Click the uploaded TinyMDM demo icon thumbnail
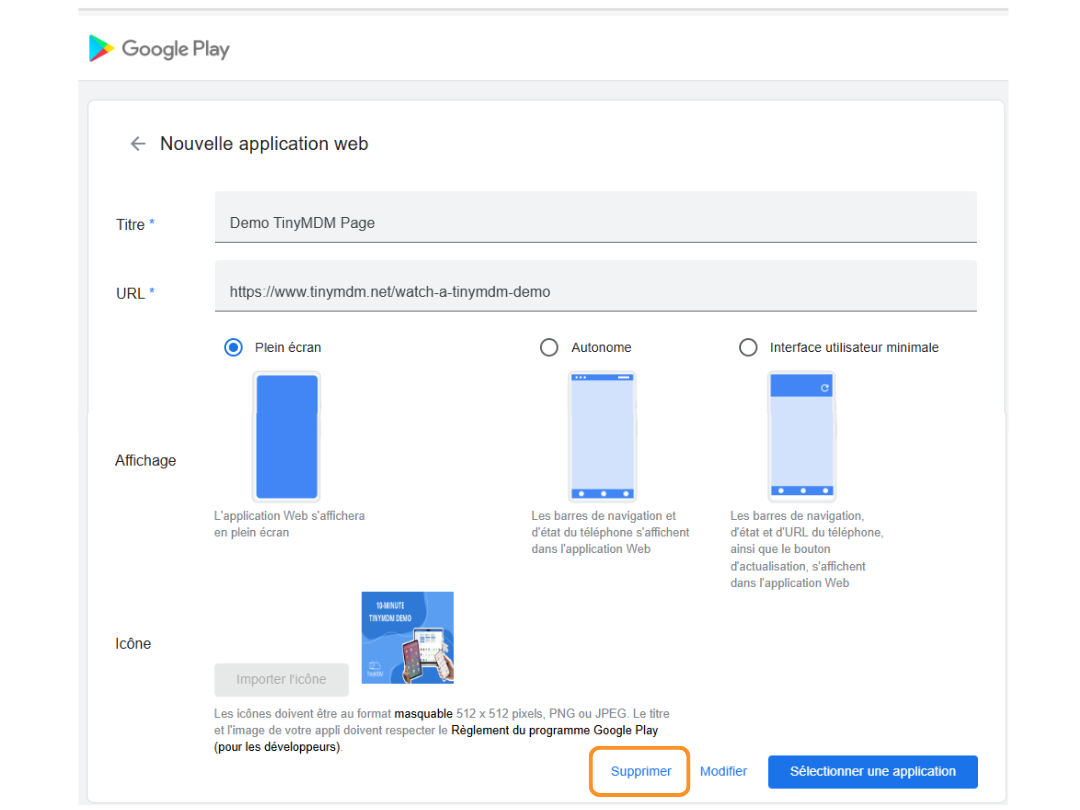The width and height of the screenshot is (1080, 810). tap(408, 637)
